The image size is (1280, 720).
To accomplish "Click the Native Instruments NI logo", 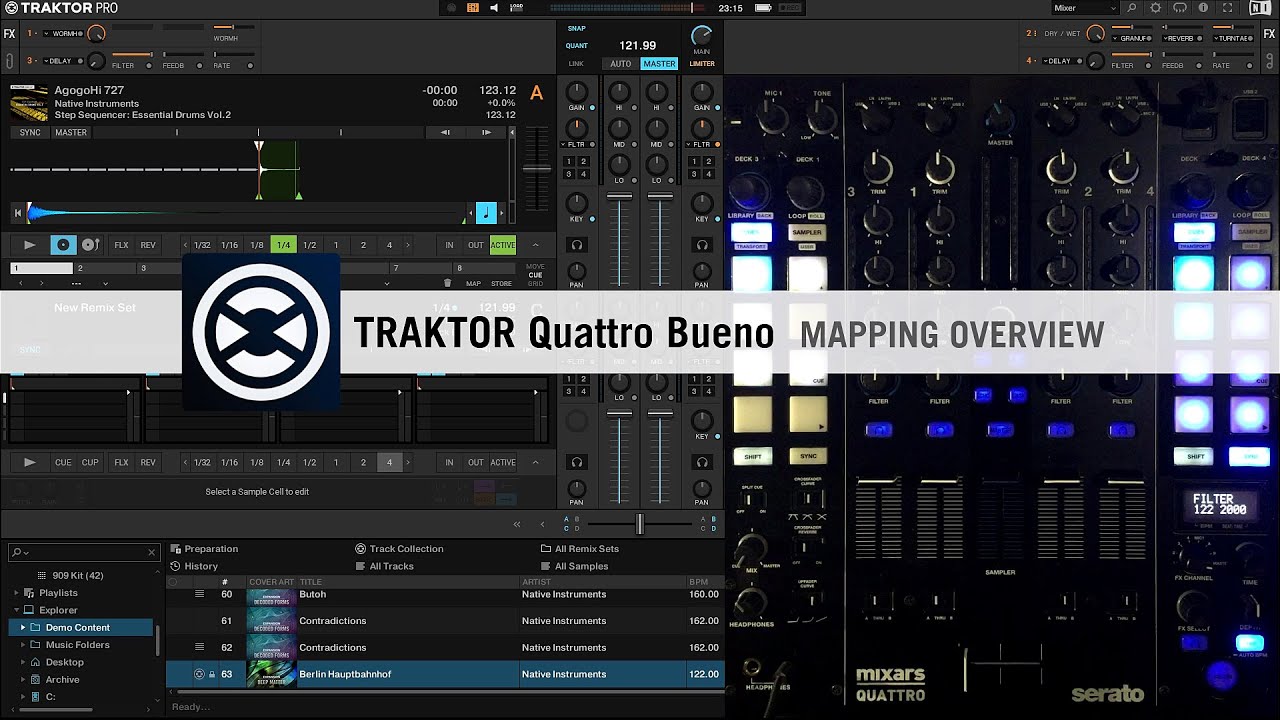I will (x=1259, y=8).
